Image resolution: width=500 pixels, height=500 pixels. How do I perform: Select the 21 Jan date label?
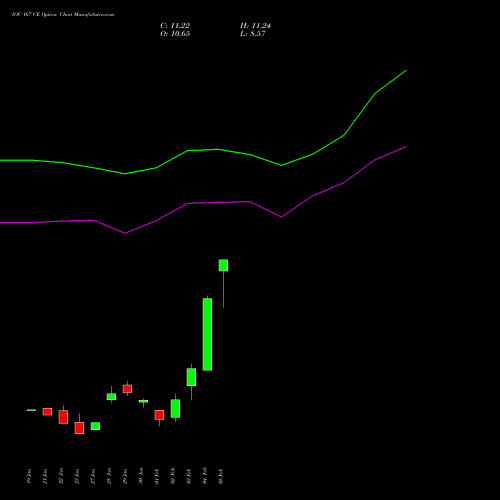pyautogui.click(x=45, y=476)
